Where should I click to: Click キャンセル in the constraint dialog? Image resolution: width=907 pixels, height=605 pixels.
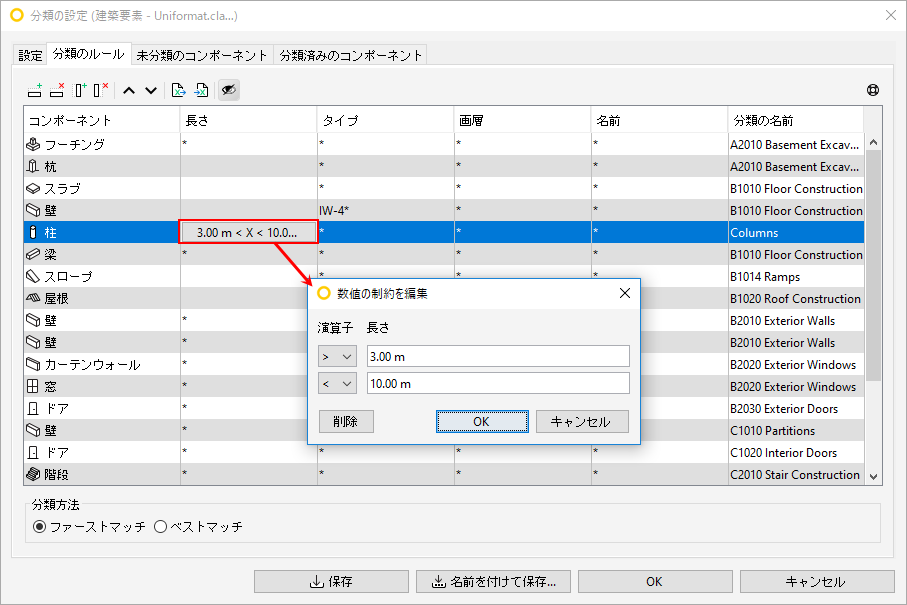click(x=582, y=422)
